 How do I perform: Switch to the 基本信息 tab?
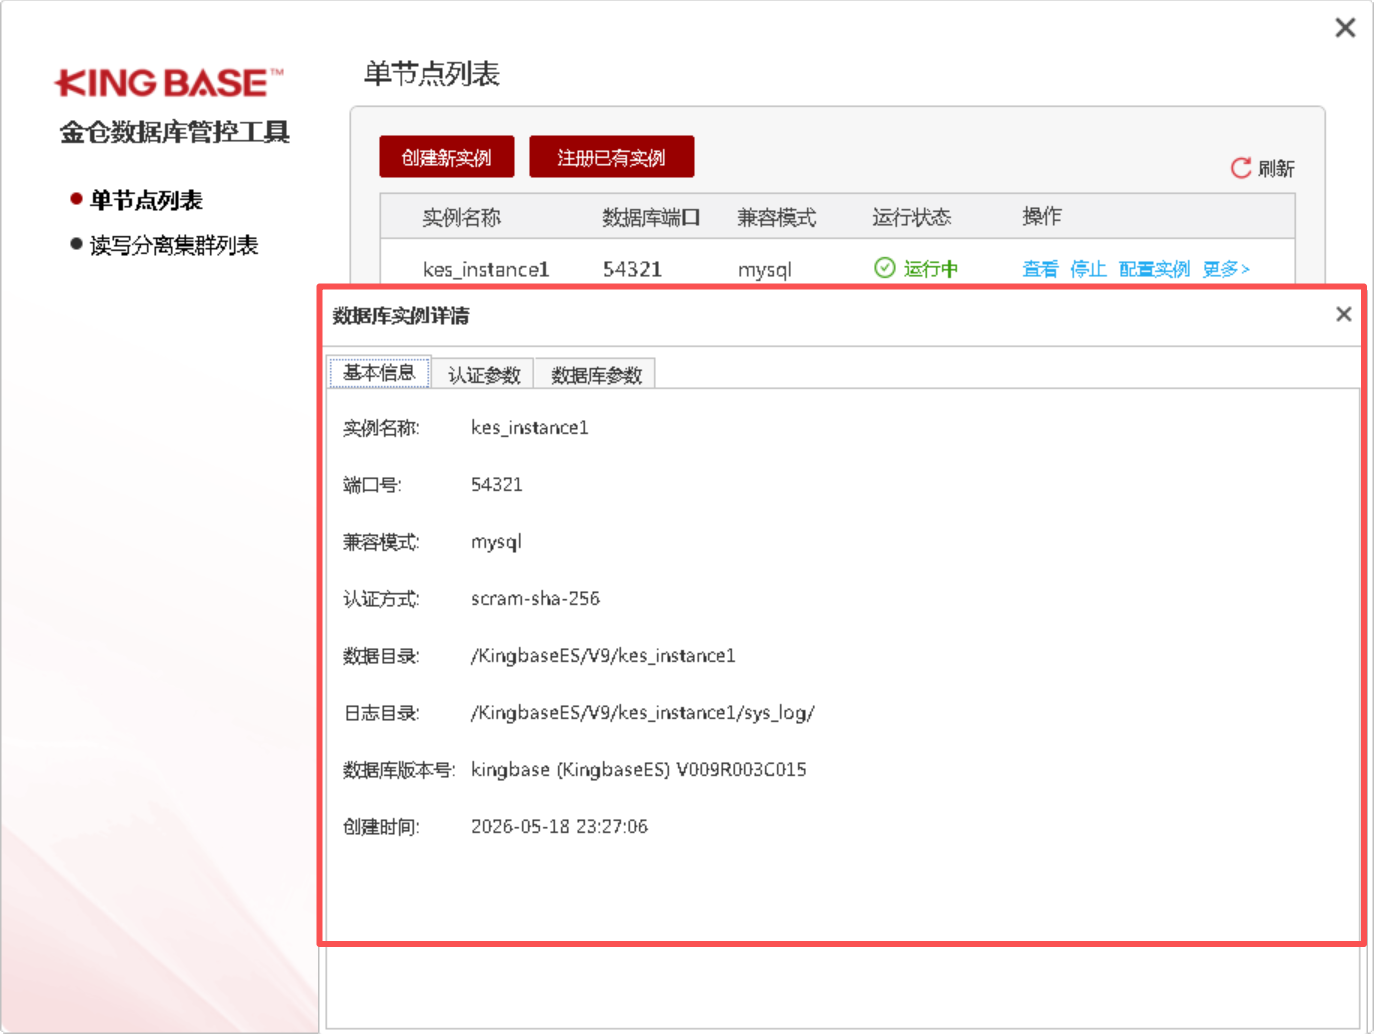[379, 373]
